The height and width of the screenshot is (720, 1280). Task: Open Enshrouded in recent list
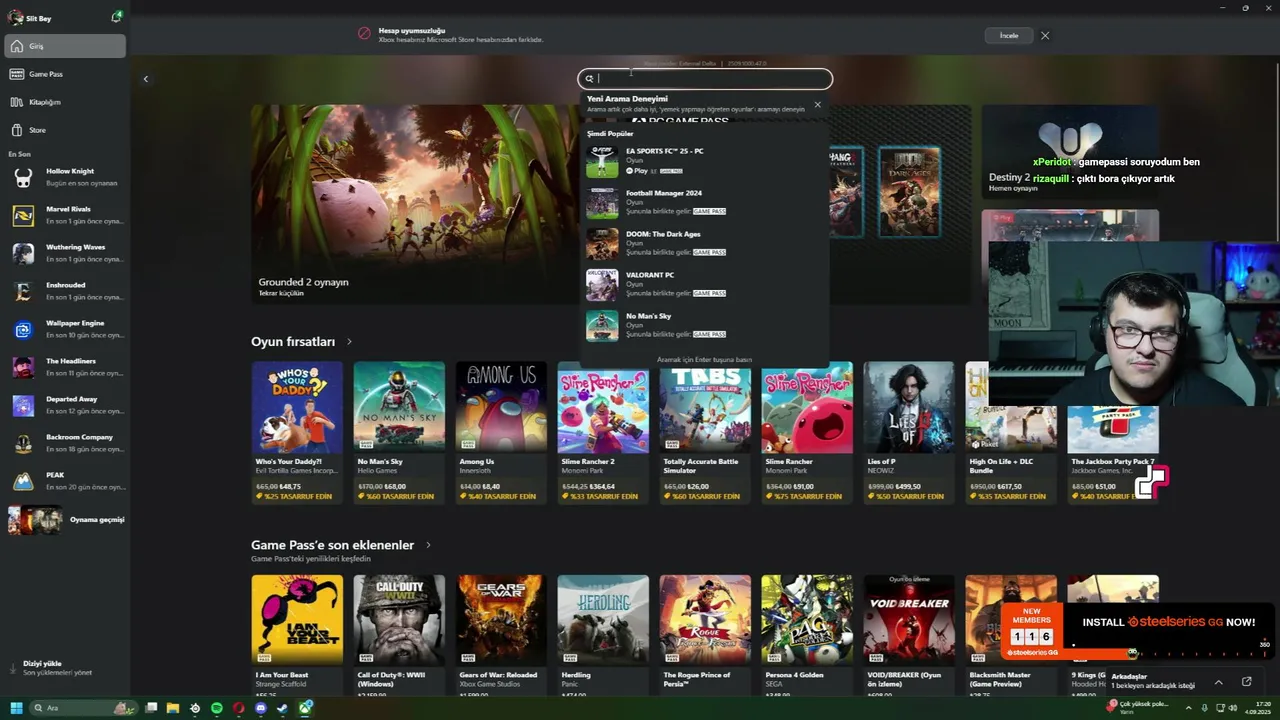pos(65,291)
